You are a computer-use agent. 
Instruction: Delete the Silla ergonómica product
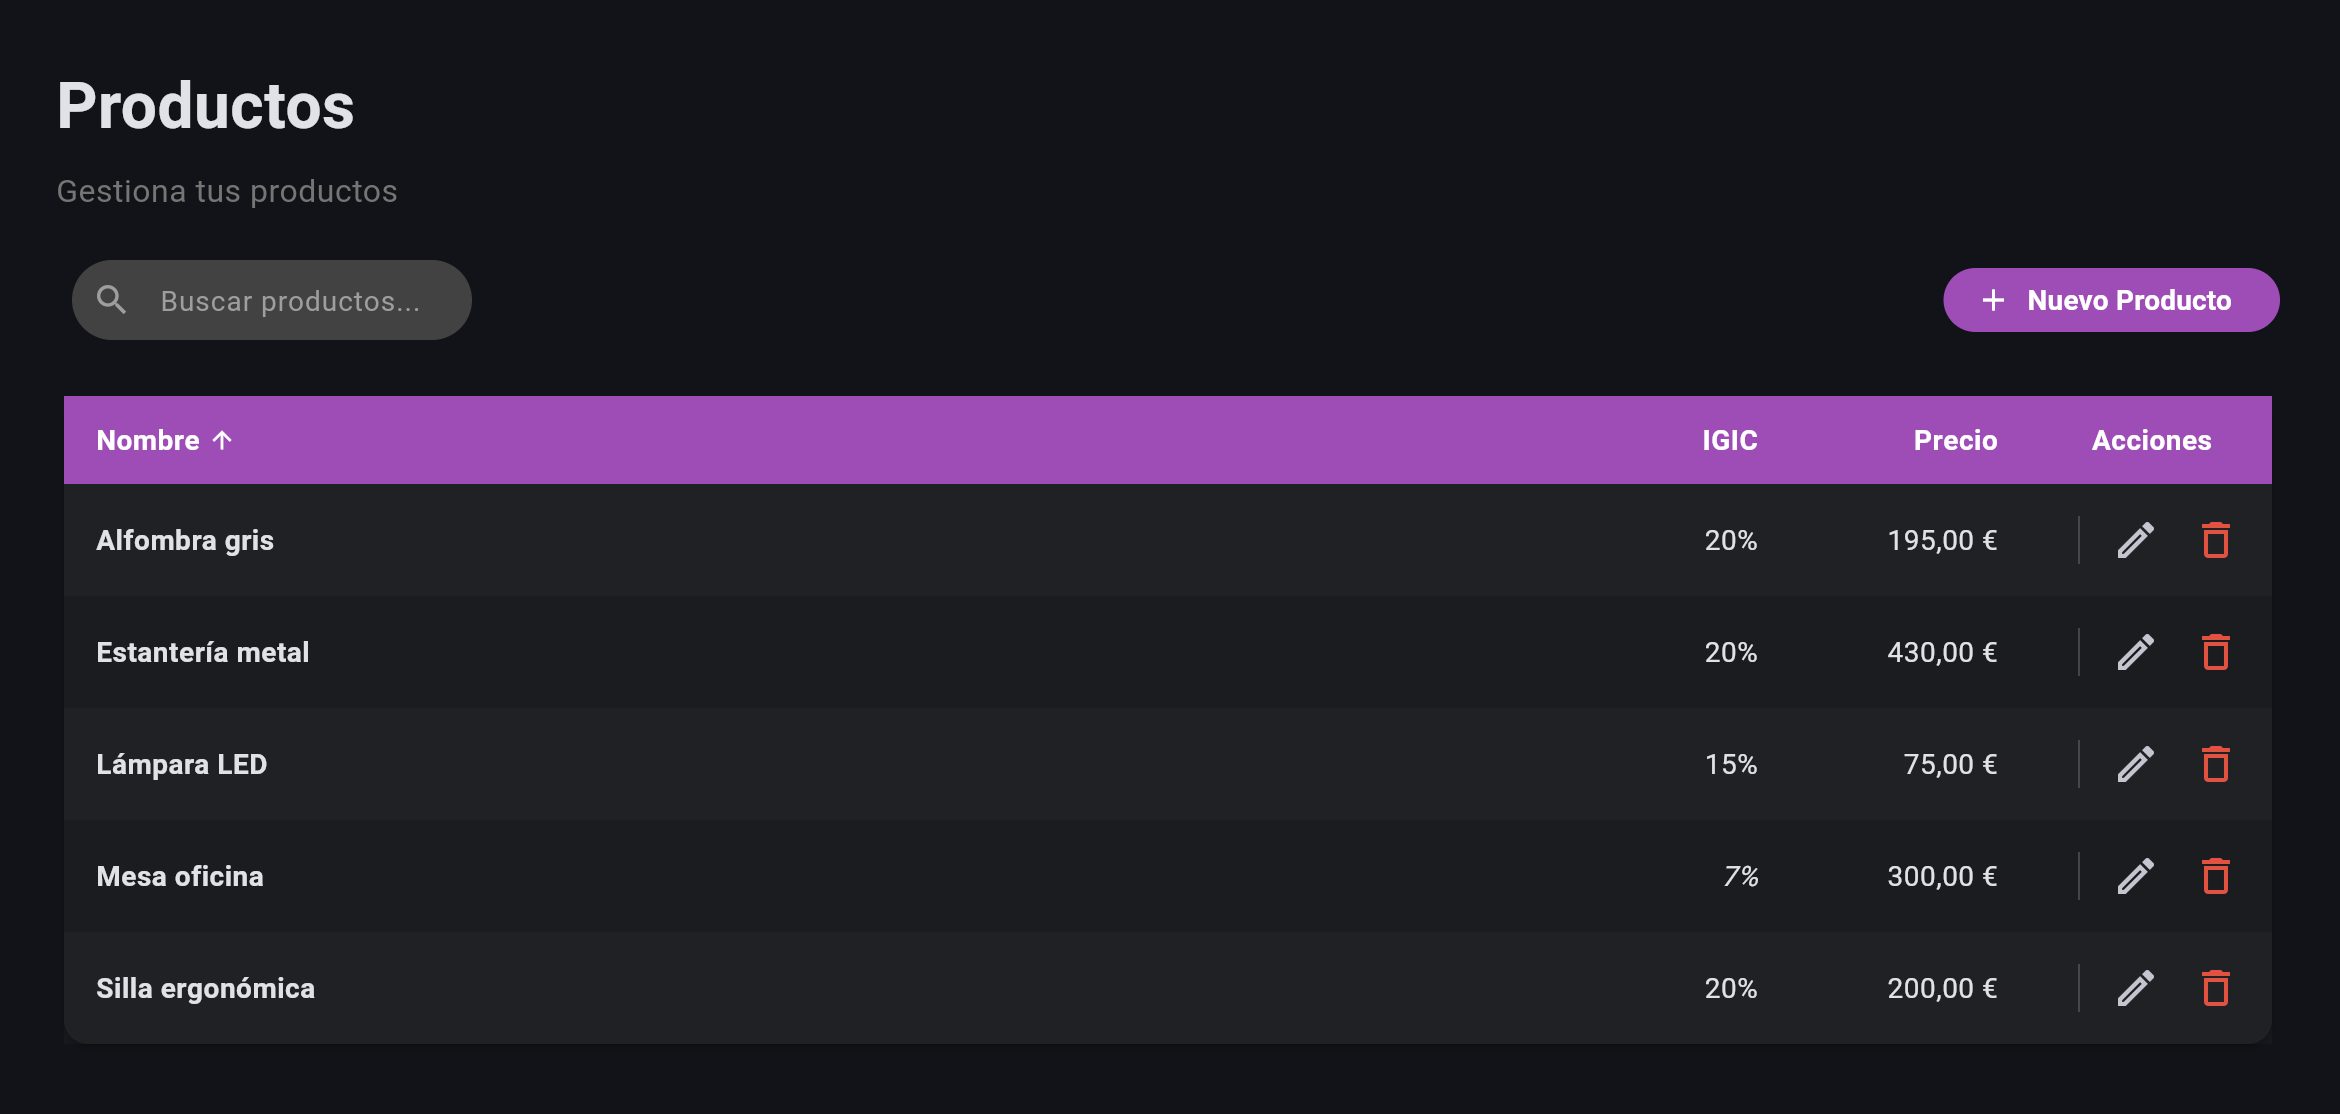point(2215,988)
